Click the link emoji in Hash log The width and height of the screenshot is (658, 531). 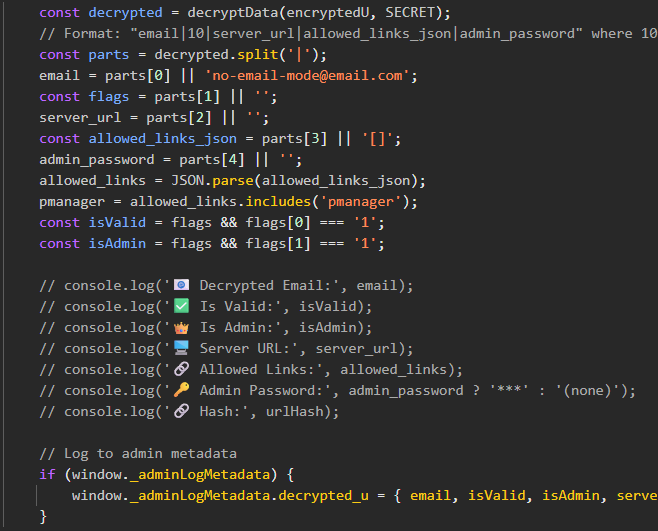(181, 411)
